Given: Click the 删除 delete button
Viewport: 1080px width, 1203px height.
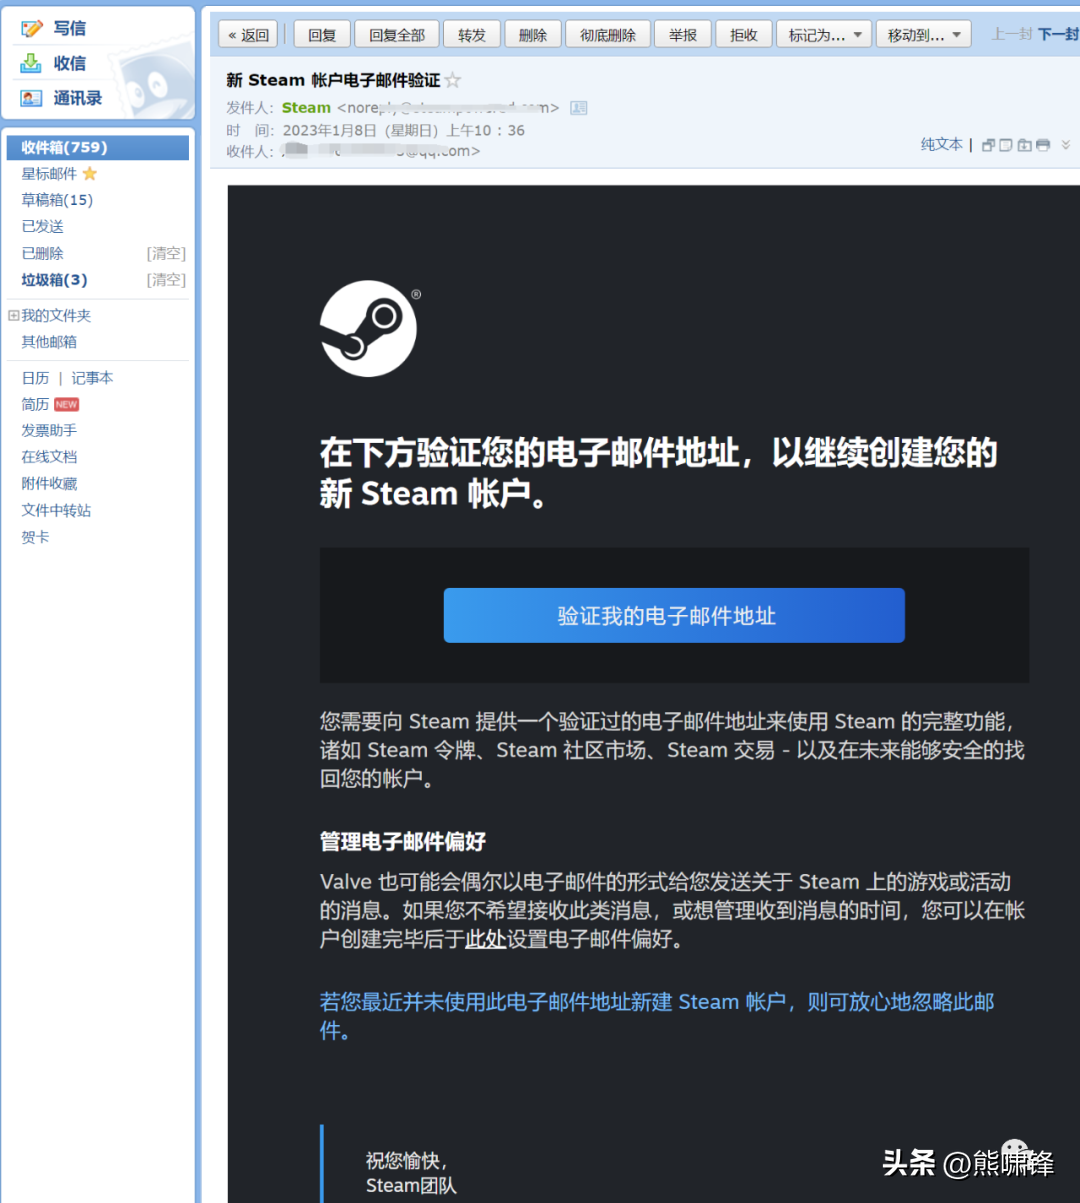Looking at the screenshot, I should pyautogui.click(x=532, y=35).
